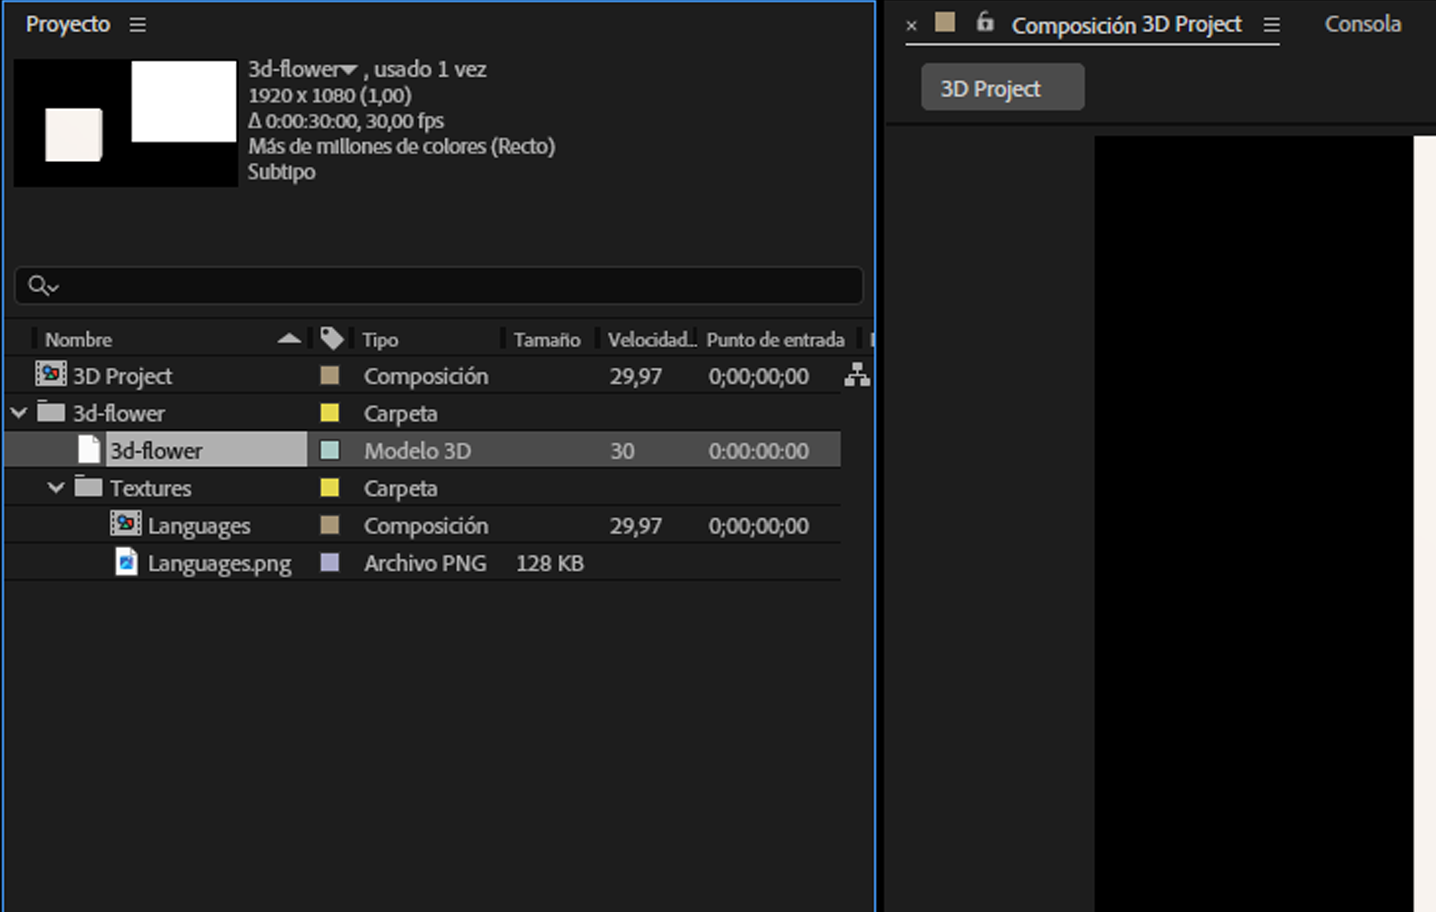The height and width of the screenshot is (912, 1436).
Task: Click the Archivo PNG type cell
Action: [425, 563]
